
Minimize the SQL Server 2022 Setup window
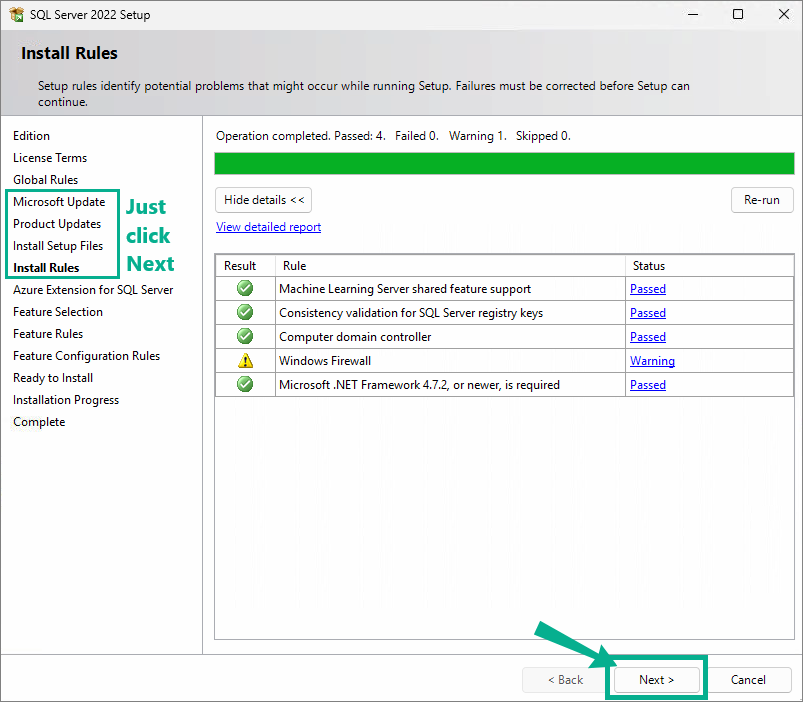pos(693,14)
